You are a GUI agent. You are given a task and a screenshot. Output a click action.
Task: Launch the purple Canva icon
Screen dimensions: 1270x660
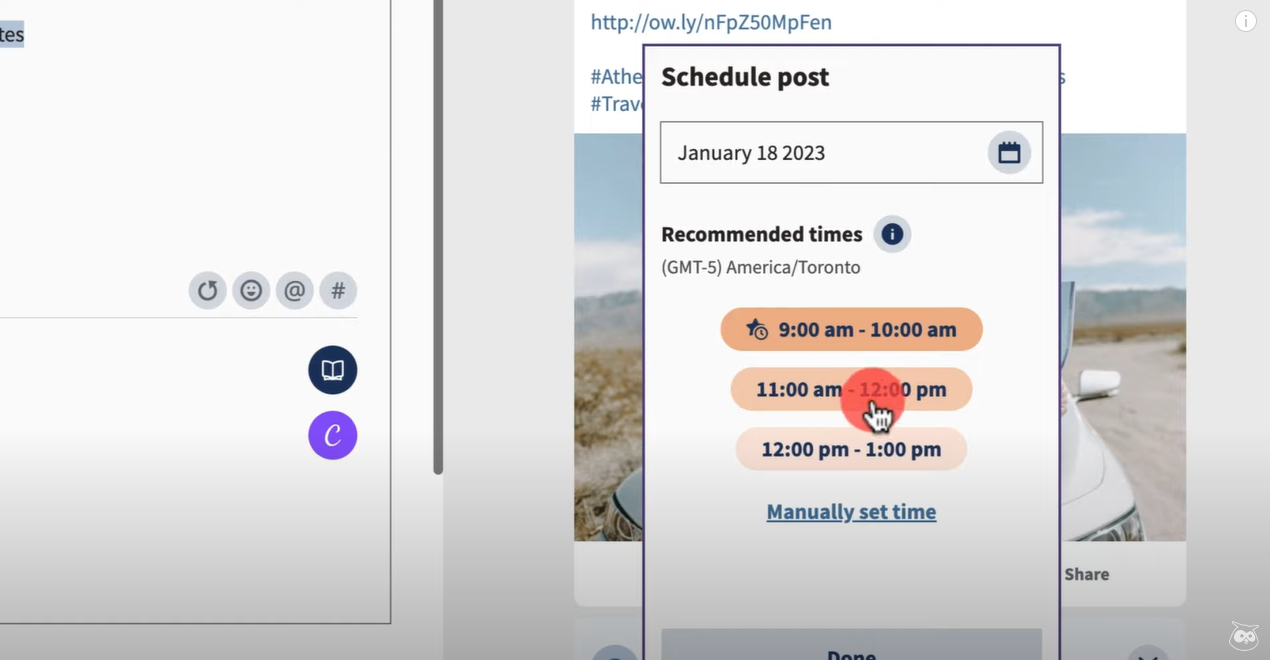(333, 435)
